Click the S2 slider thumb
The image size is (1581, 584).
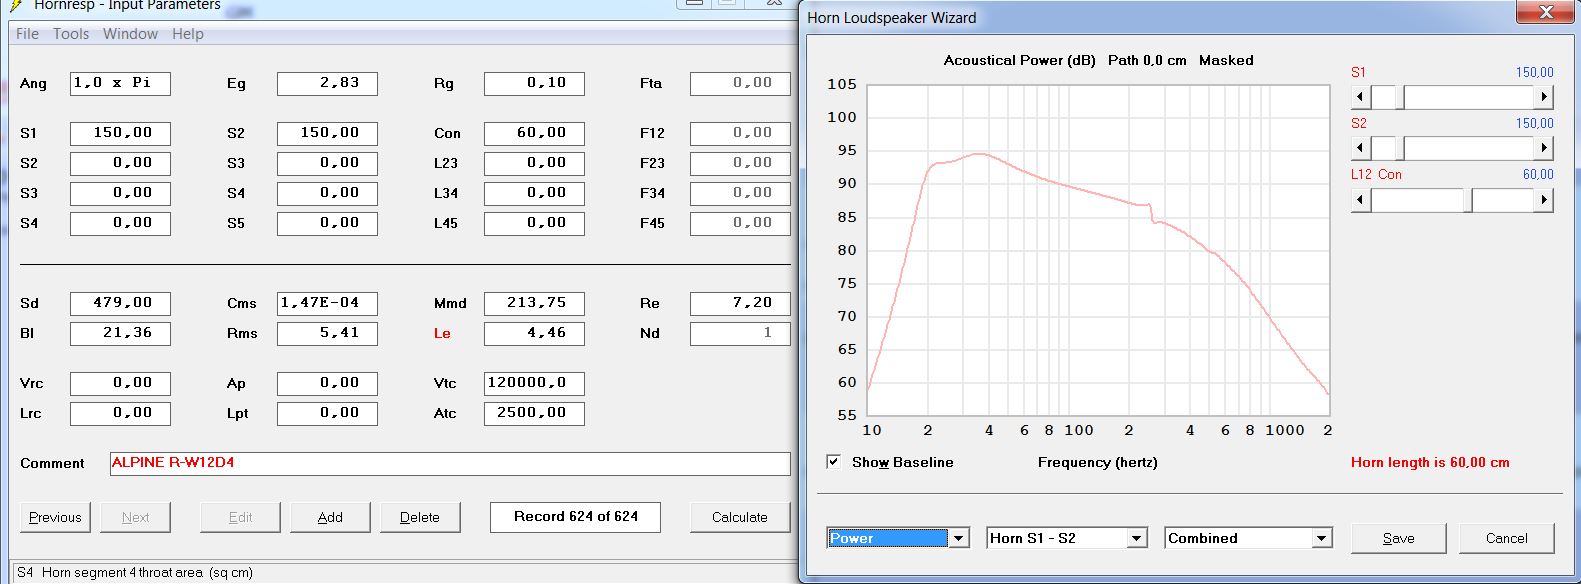1400,148
